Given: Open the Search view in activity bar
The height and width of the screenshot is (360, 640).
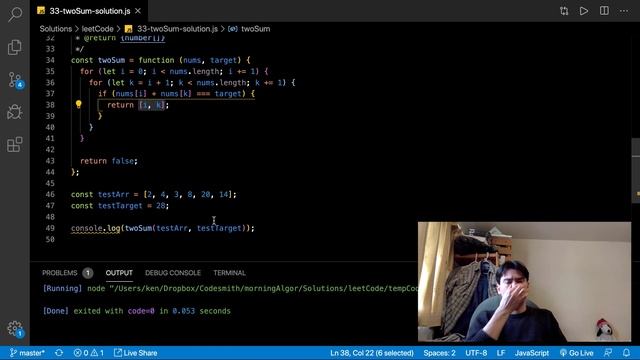Looking at the screenshot, I should (x=15, y=14).
